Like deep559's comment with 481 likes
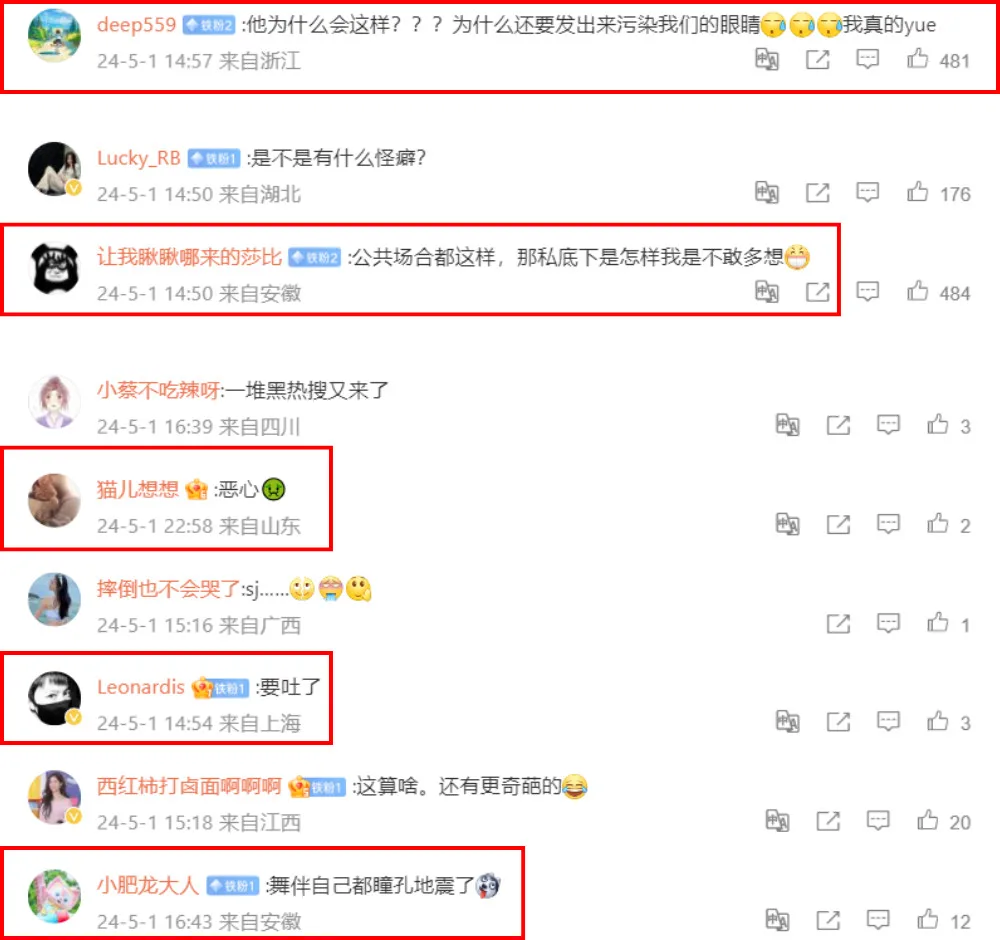The image size is (1000, 940). coord(917,59)
